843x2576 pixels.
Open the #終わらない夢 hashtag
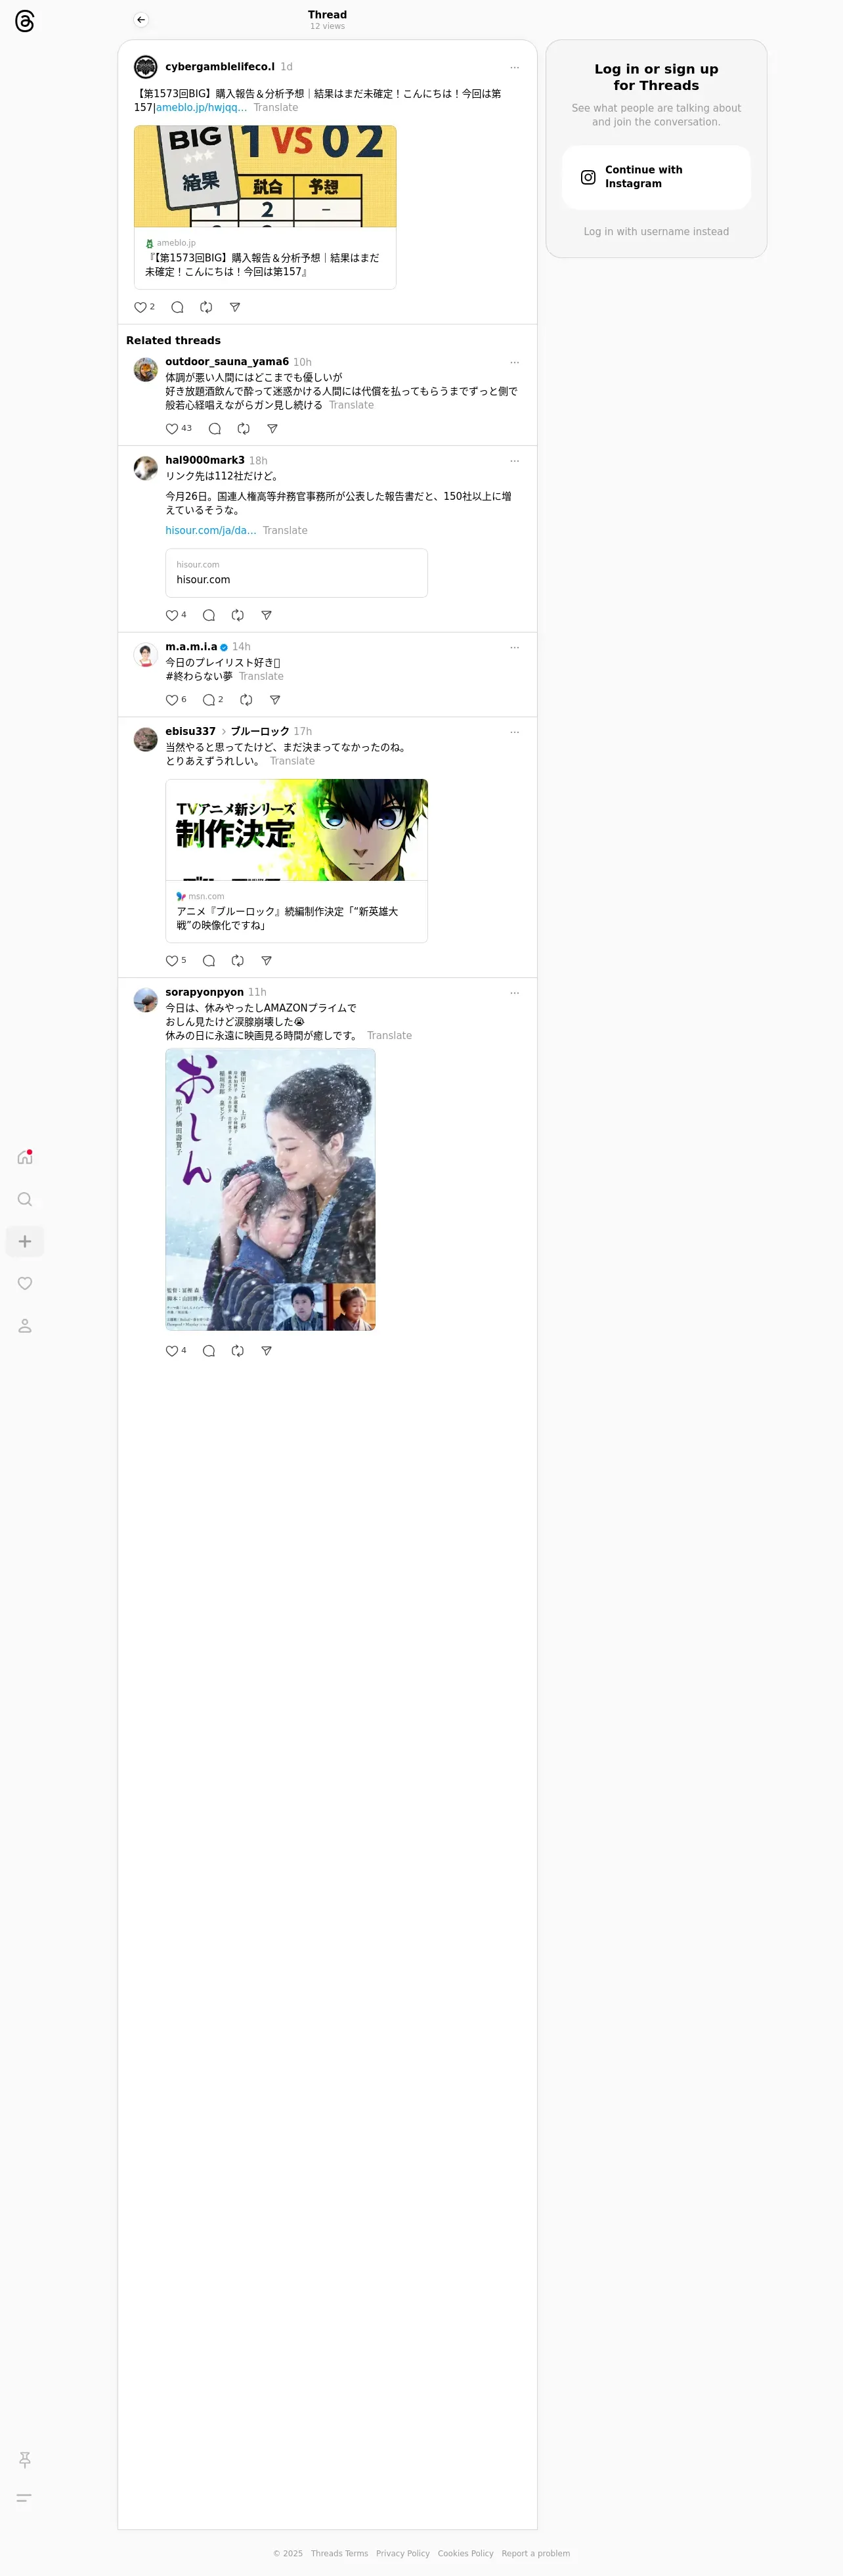tap(199, 676)
